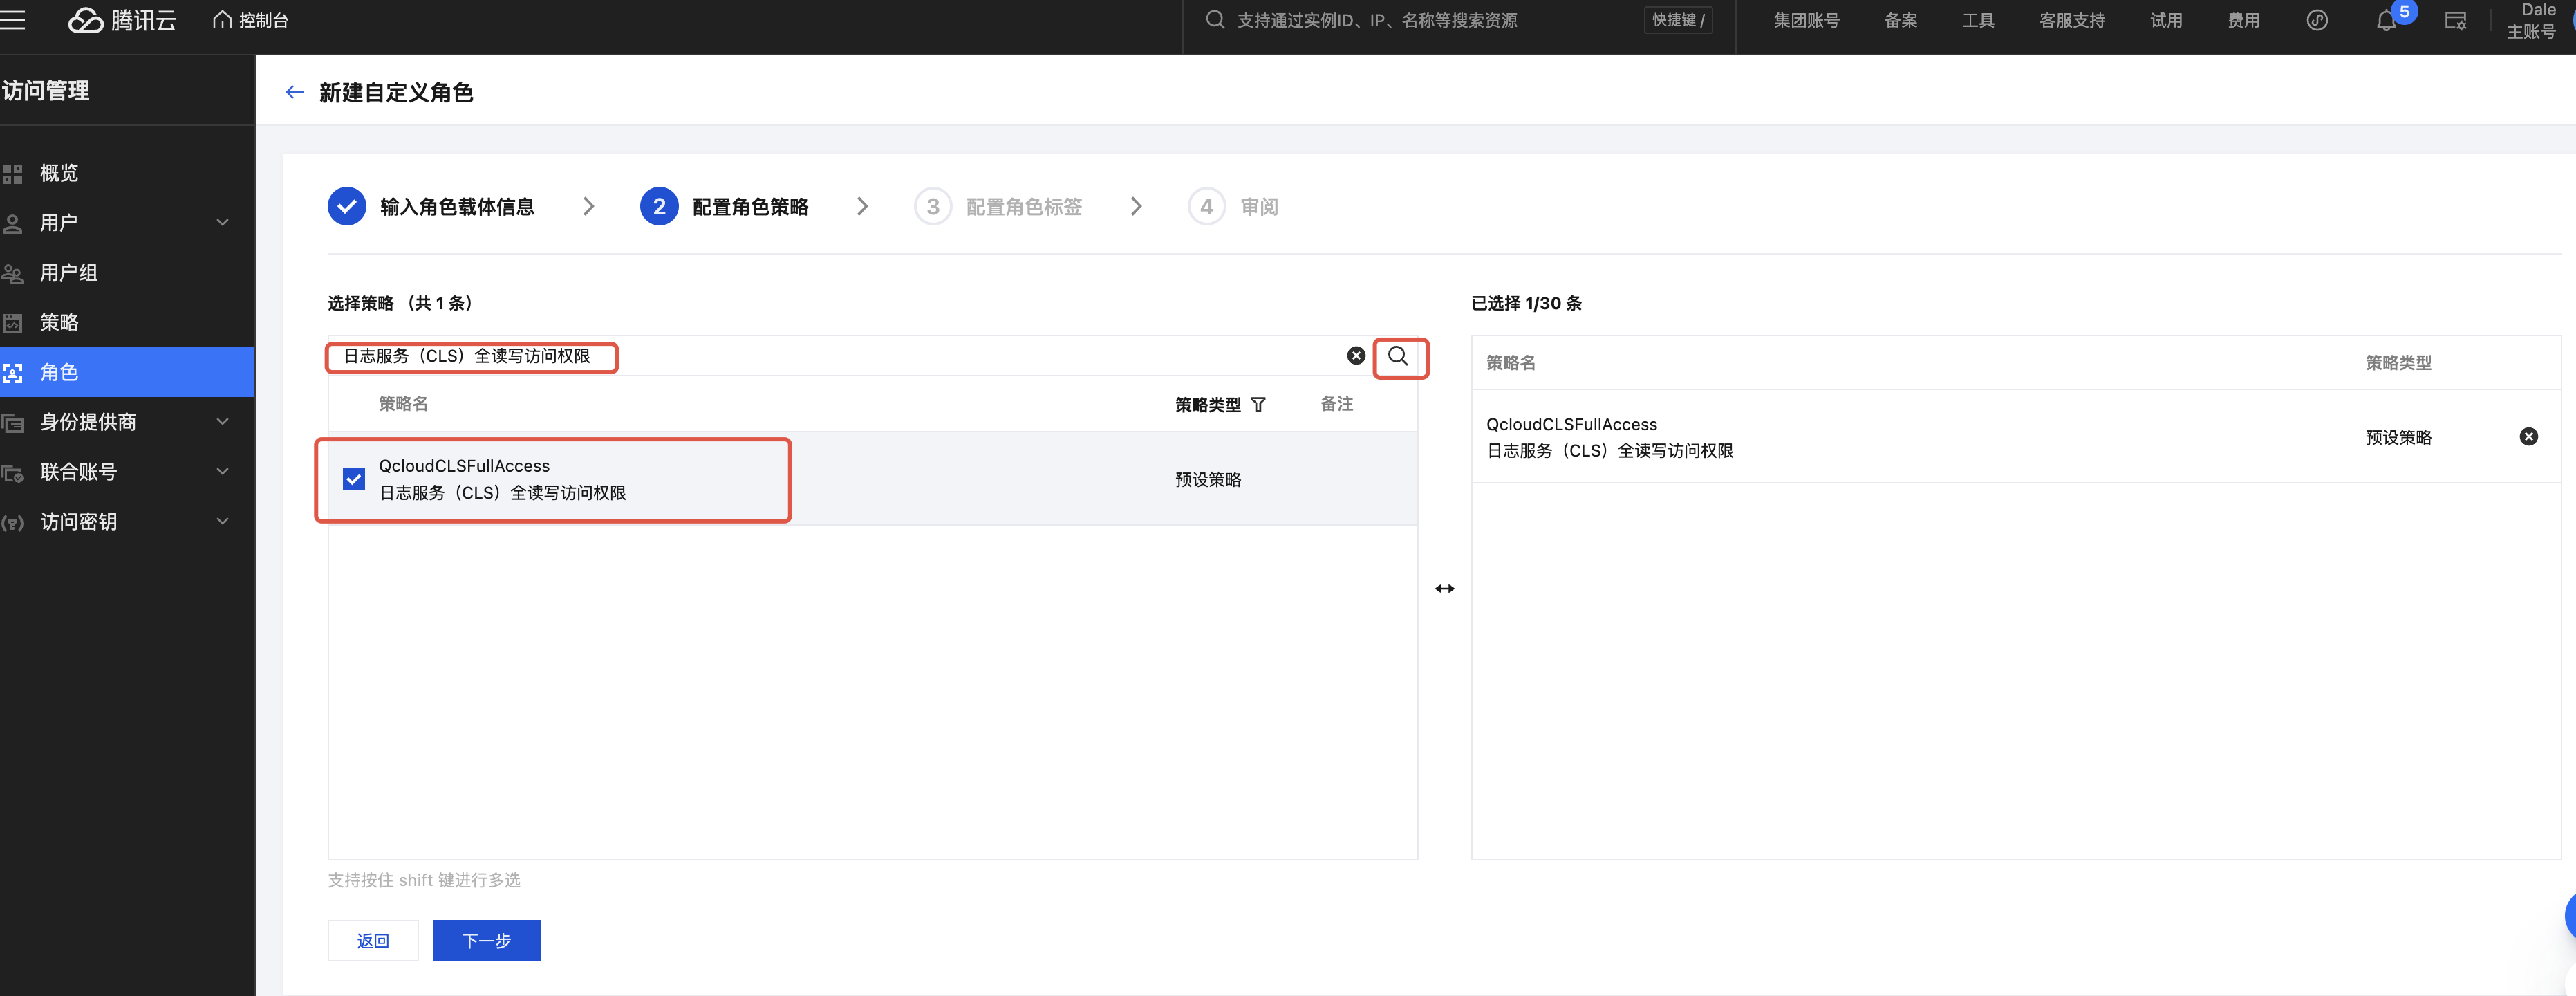Click the 角色 role icon

click(12, 373)
